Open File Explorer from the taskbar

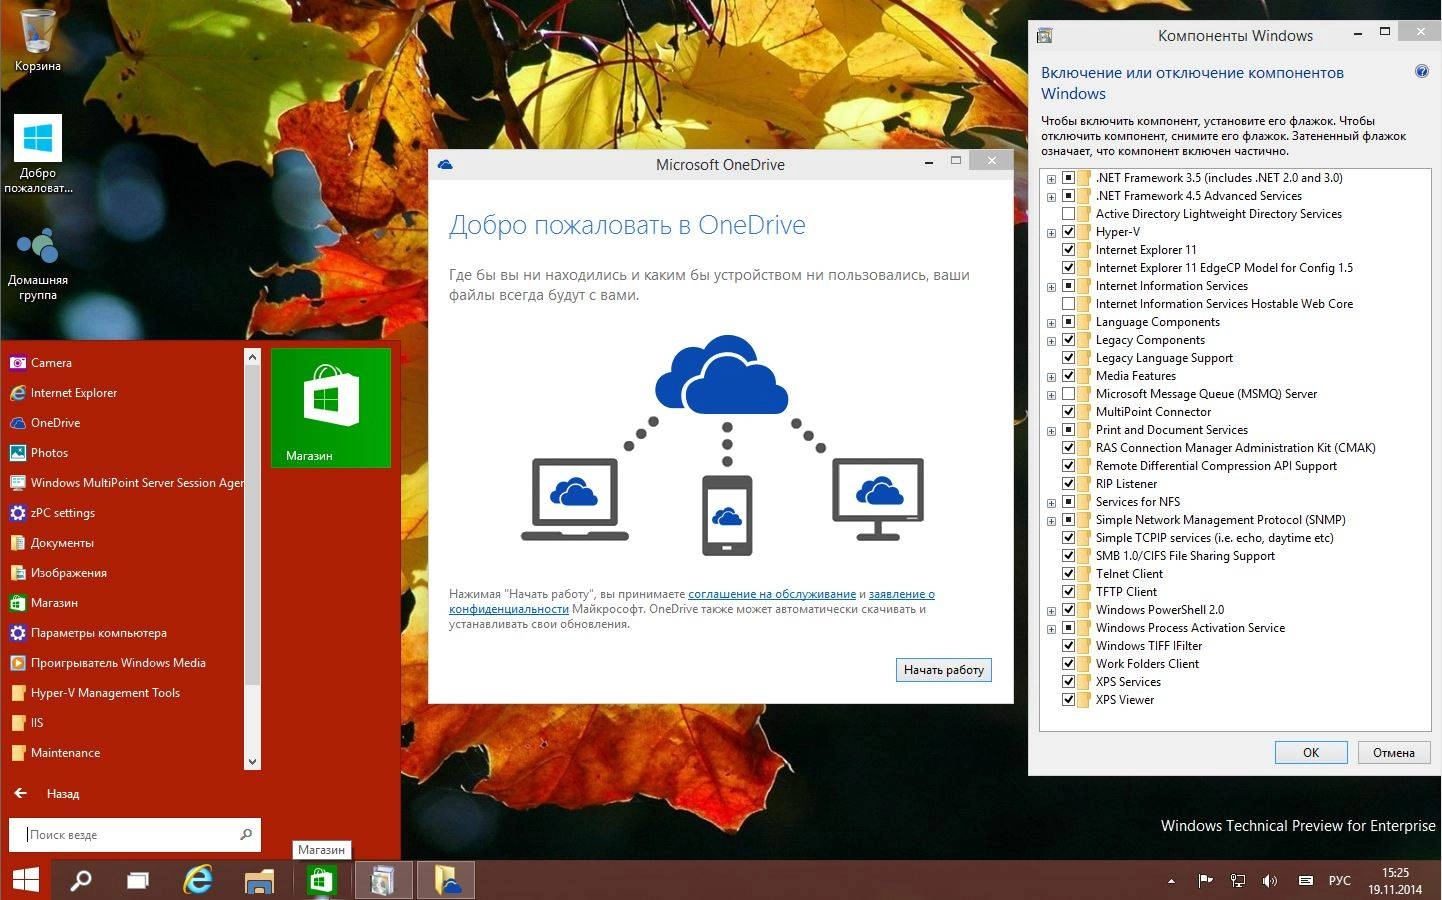tap(259, 880)
